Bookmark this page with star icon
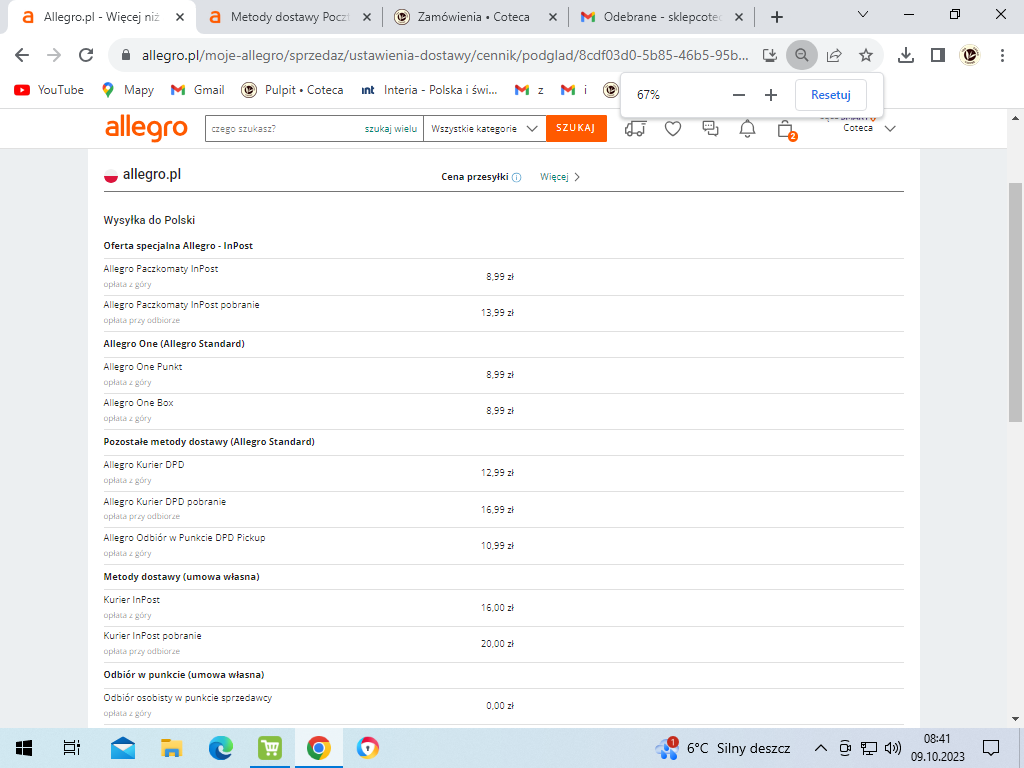Screen dimensions: 1024x768 (x=866, y=55)
